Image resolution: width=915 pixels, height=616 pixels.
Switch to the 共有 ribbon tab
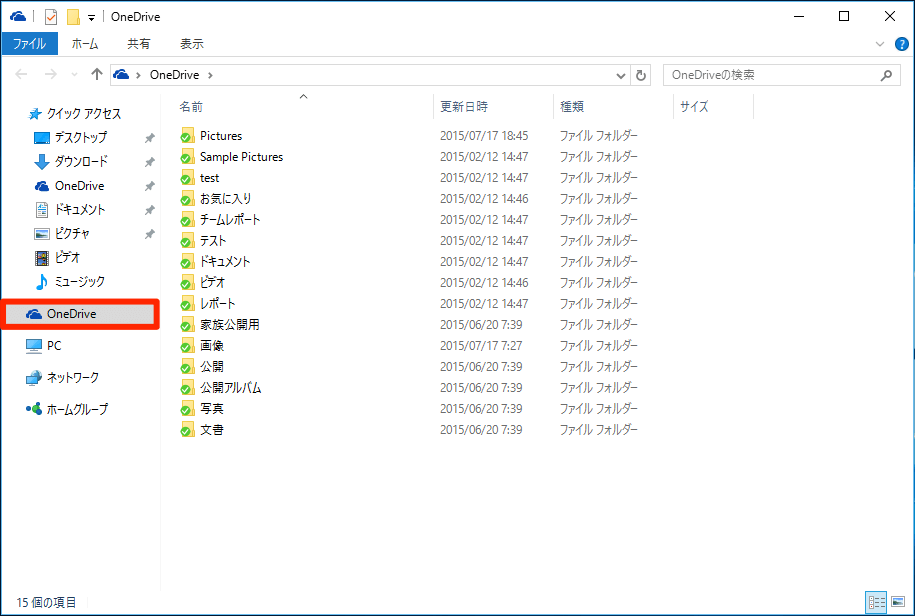139,44
